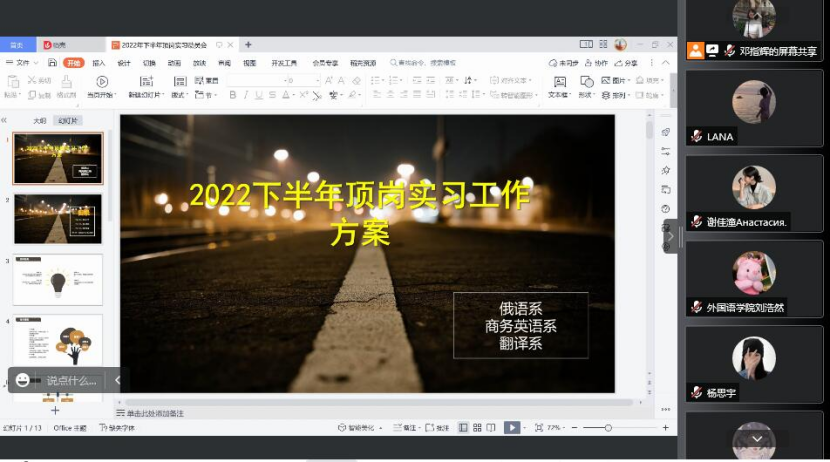Click the 当页开始 slideshow play icon
This screenshot has height=462, width=830.
[x=102, y=81]
